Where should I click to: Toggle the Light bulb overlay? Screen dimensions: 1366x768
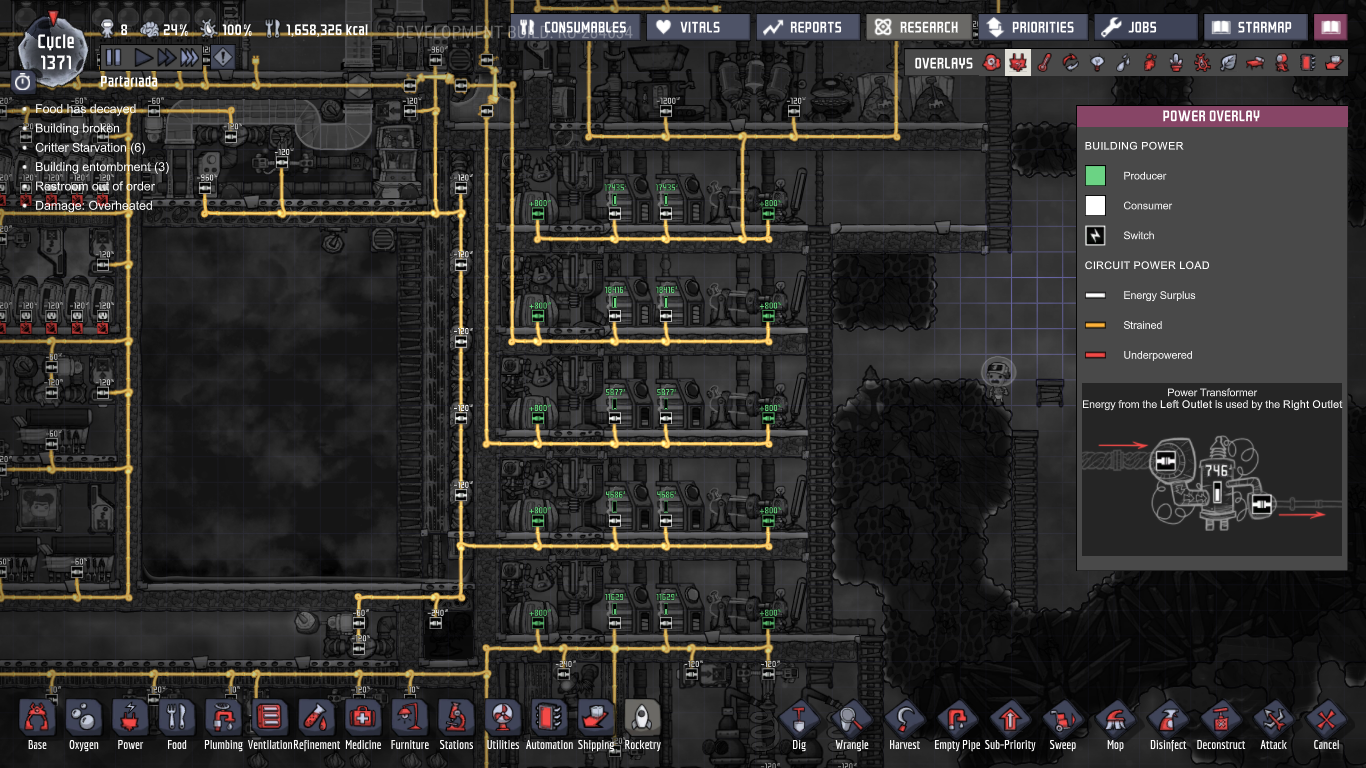coord(1097,63)
